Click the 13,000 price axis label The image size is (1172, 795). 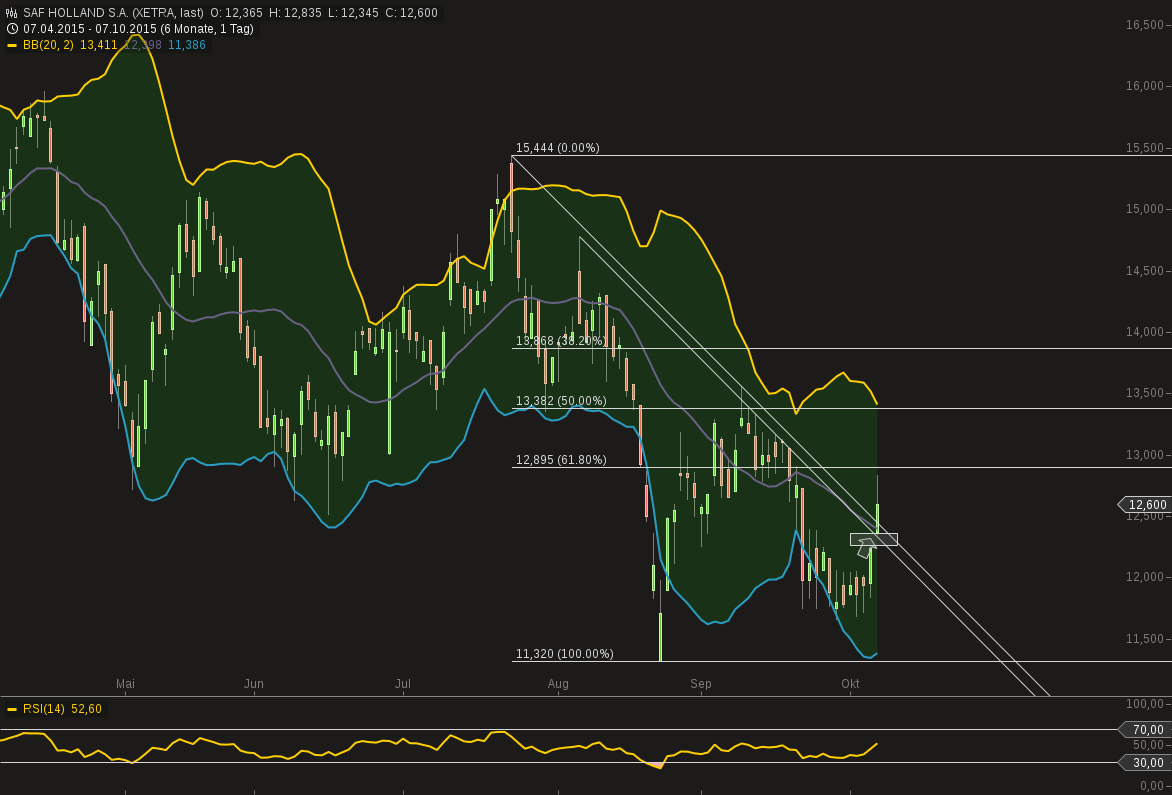click(1145, 454)
